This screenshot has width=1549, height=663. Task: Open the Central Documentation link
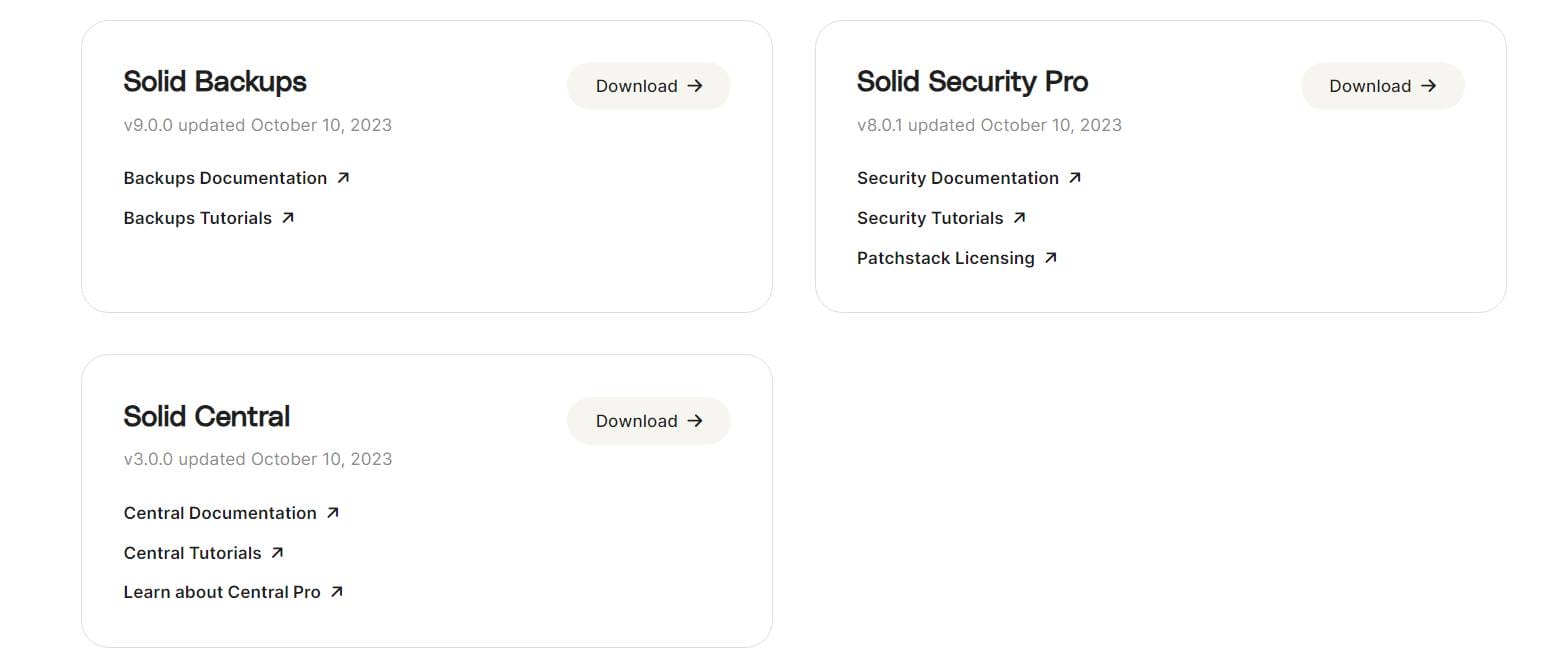click(x=219, y=512)
